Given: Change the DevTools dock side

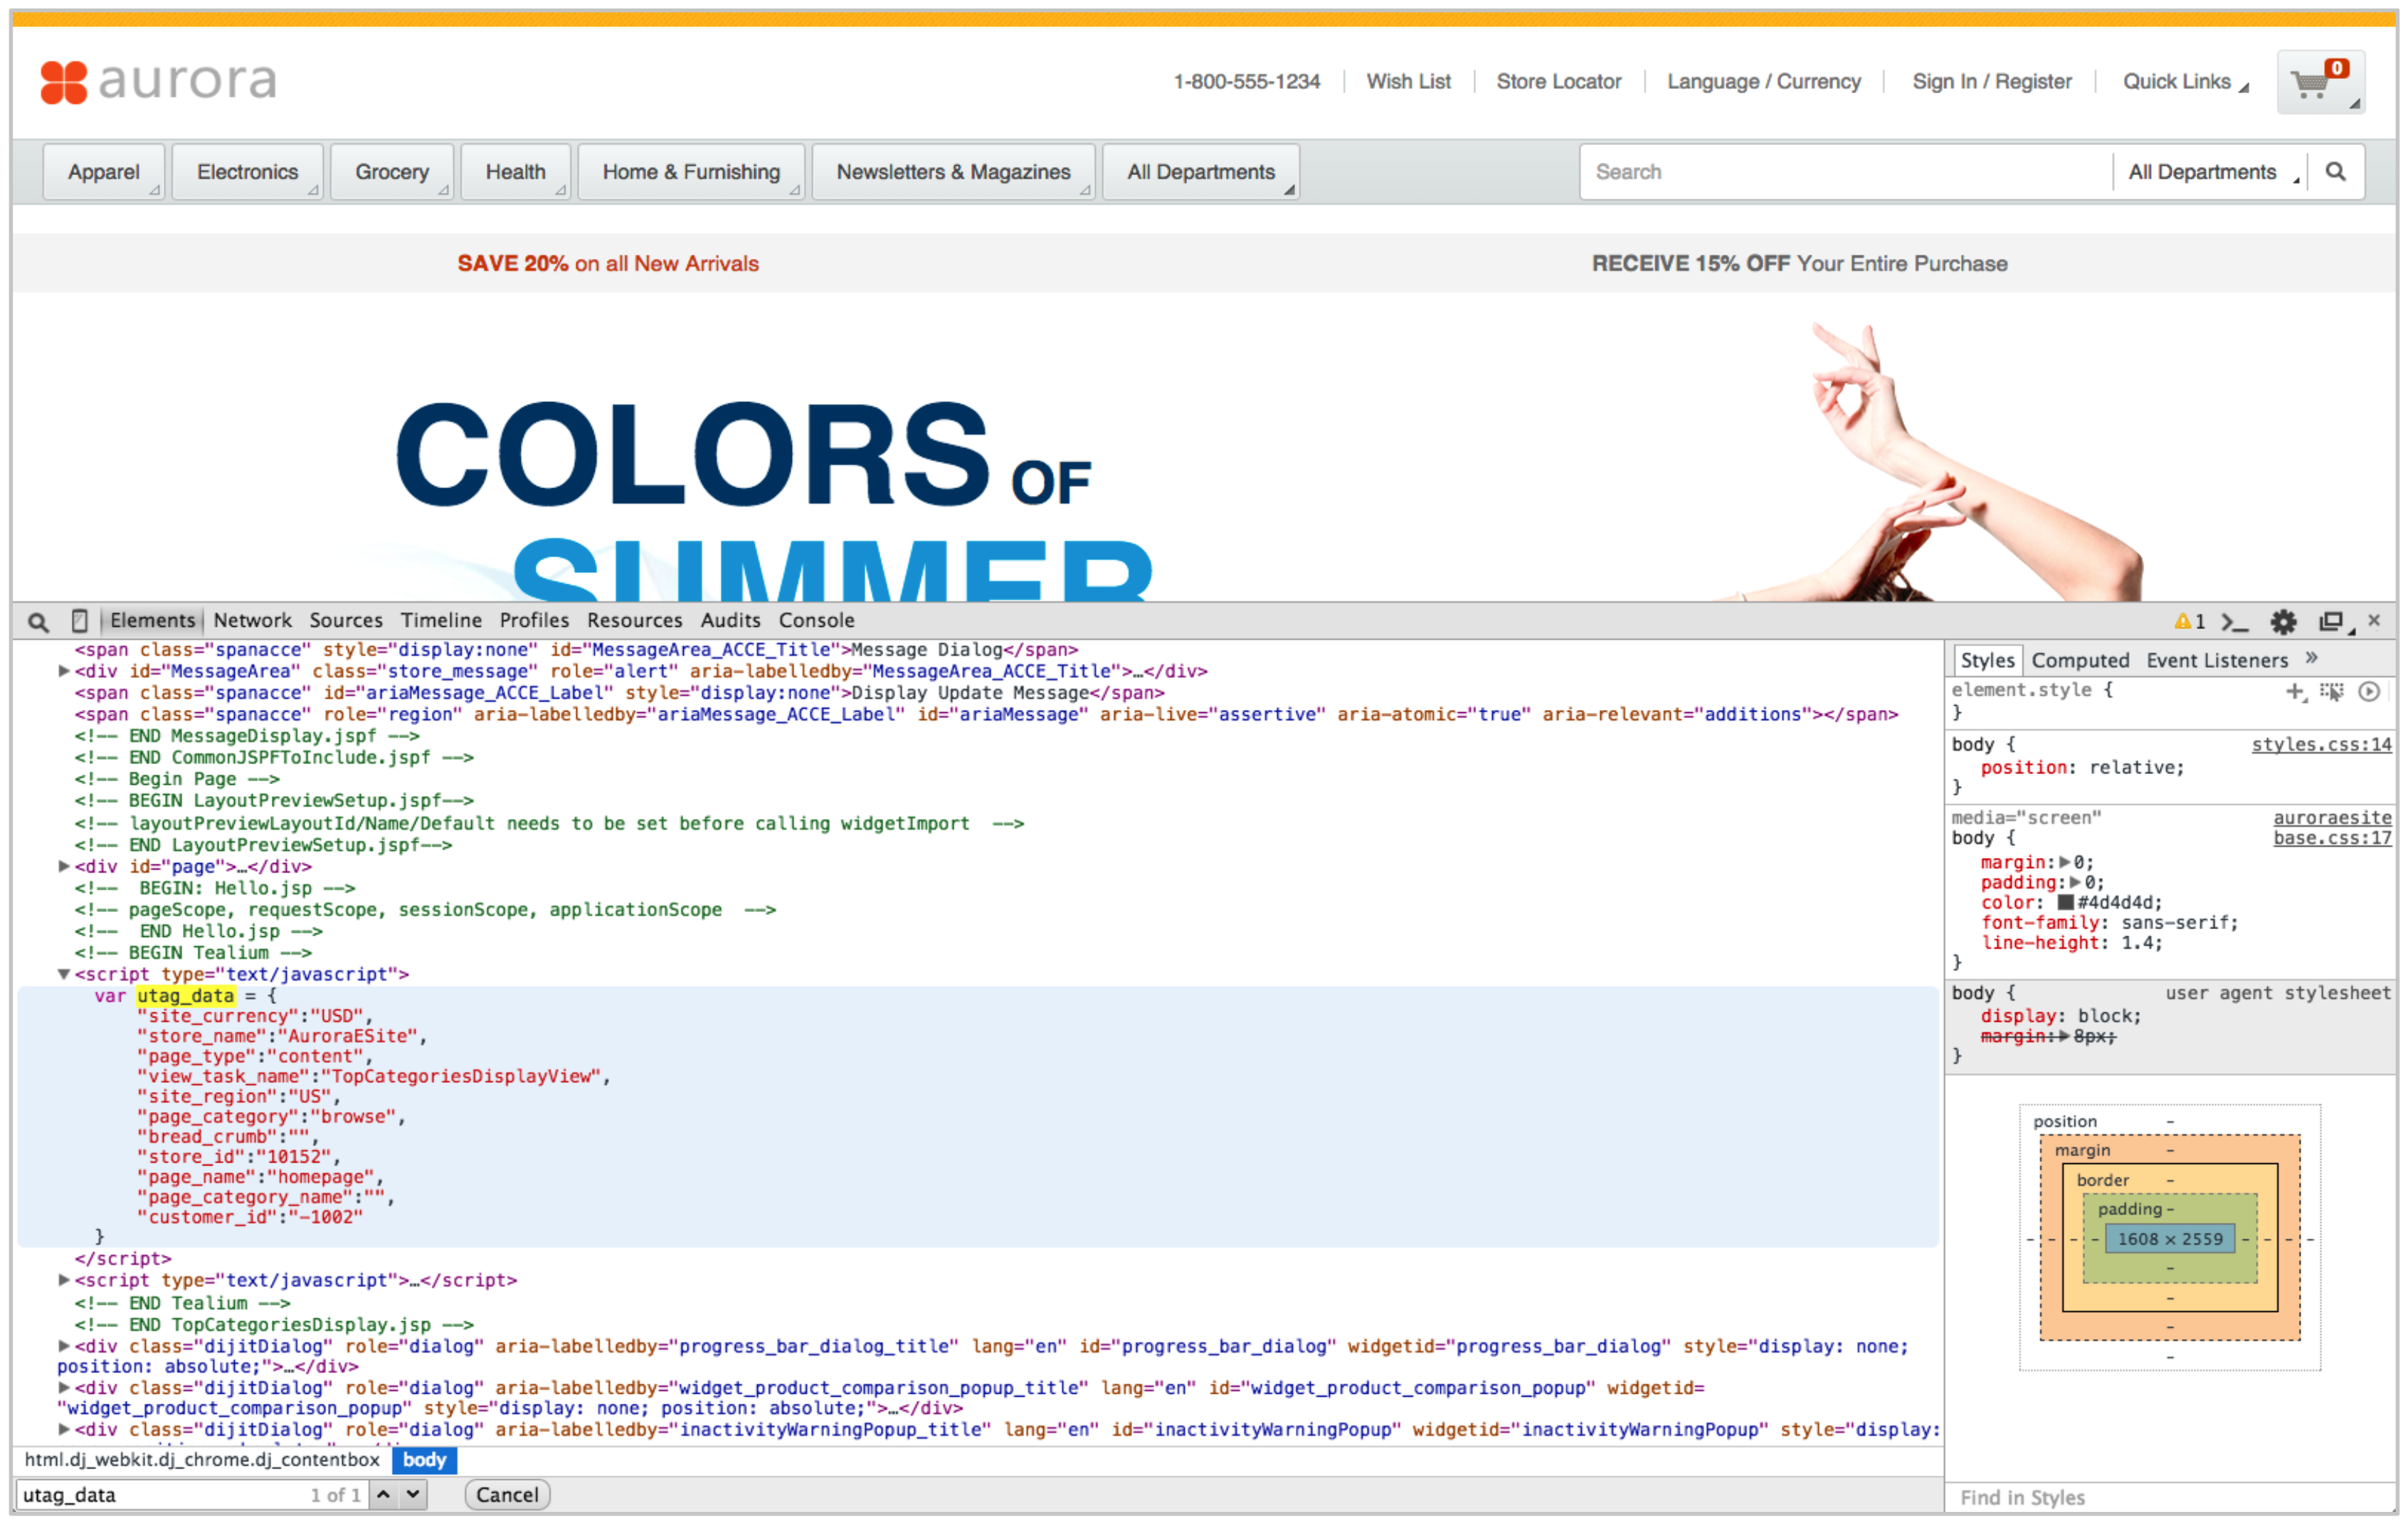Looking at the screenshot, I should (x=2331, y=622).
